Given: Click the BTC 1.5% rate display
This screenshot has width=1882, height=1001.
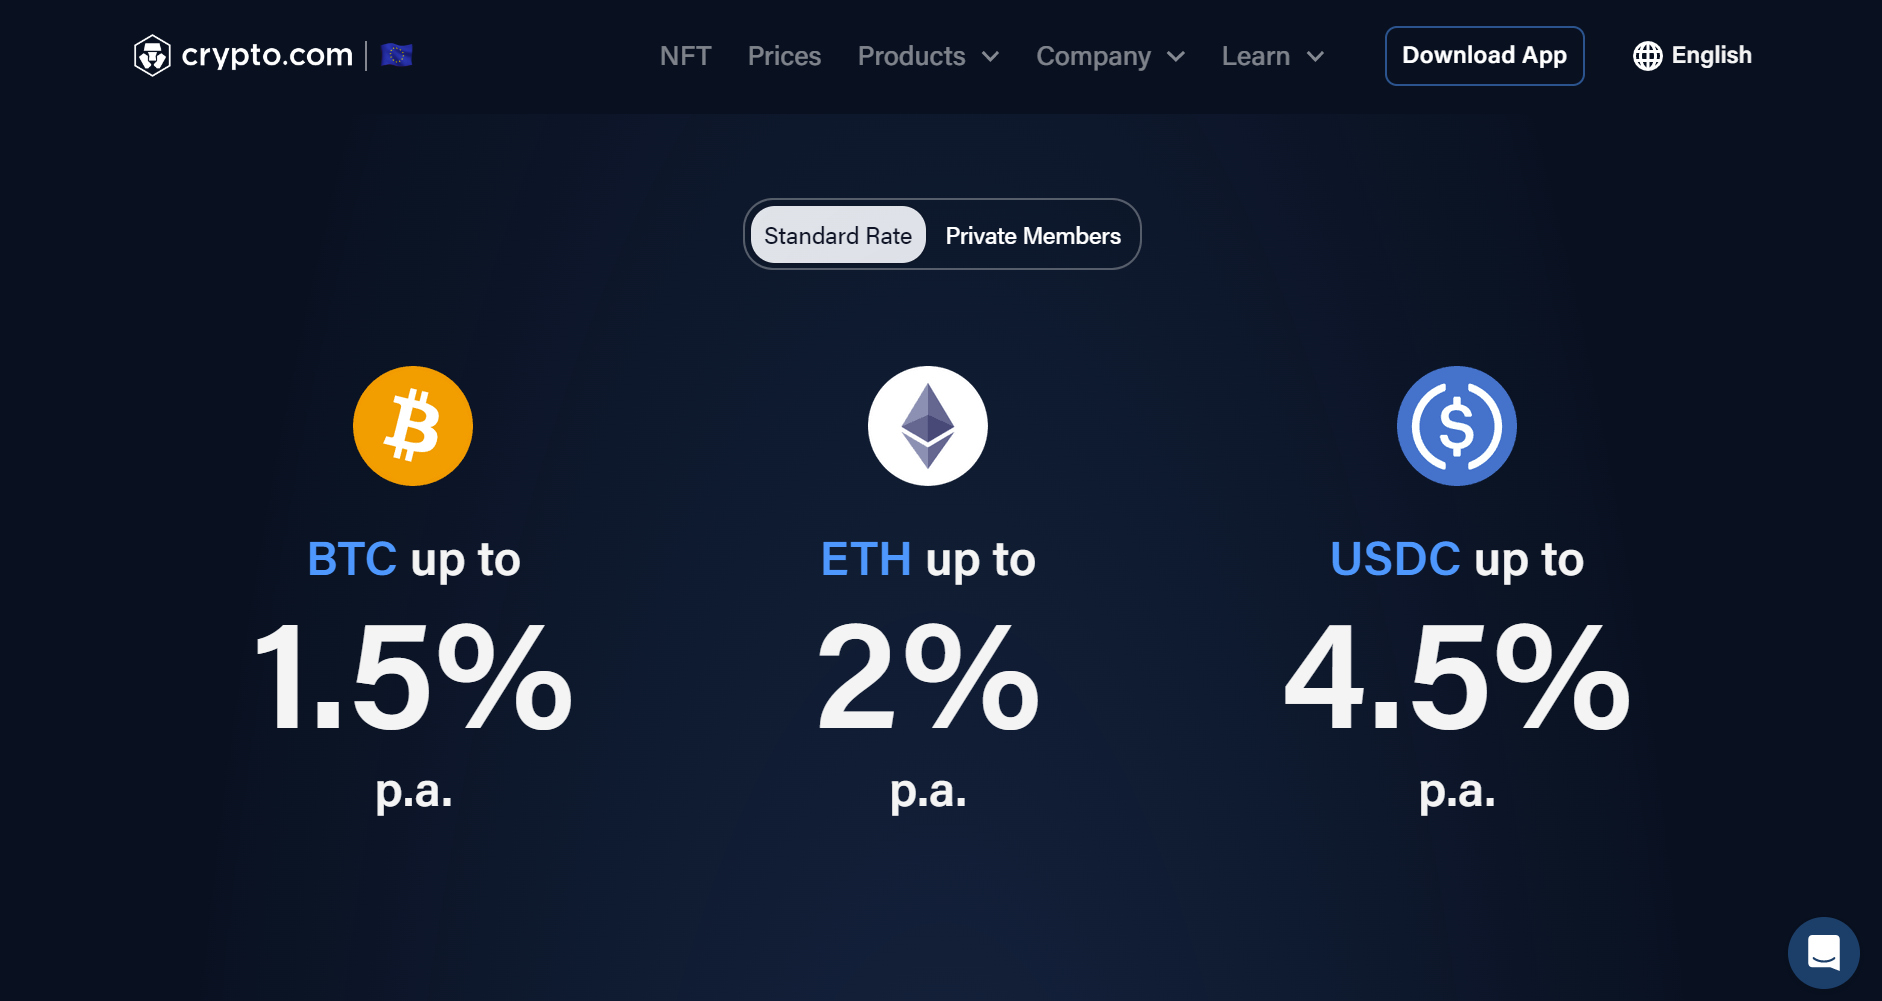Looking at the screenshot, I should coord(413,678).
